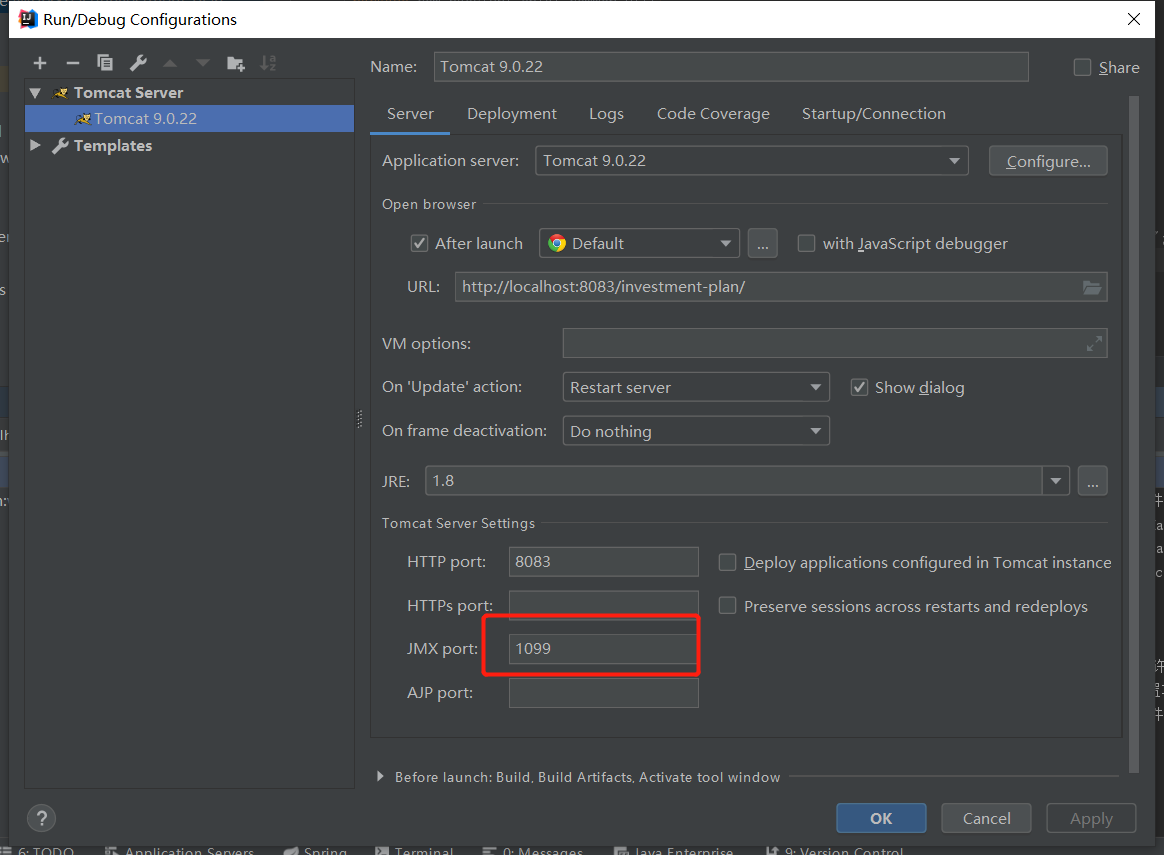Open the On 'Update' action dropdown
This screenshot has height=855, width=1164.
(x=696, y=387)
